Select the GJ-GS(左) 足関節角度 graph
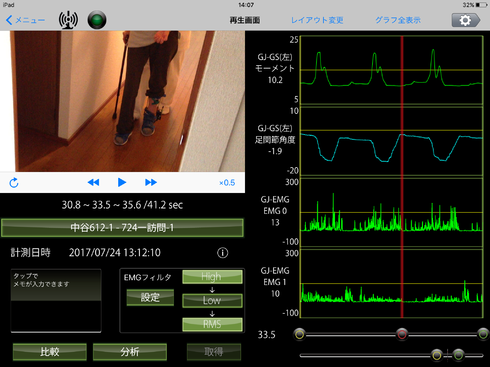Image resolution: width=490 pixels, height=367 pixels. 392,141
